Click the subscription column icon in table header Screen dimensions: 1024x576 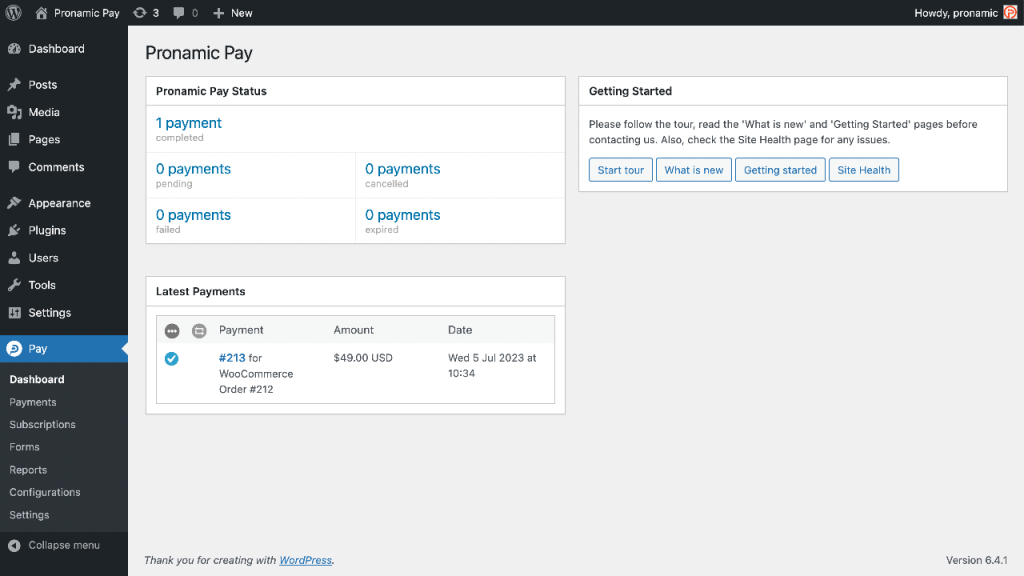tap(199, 331)
